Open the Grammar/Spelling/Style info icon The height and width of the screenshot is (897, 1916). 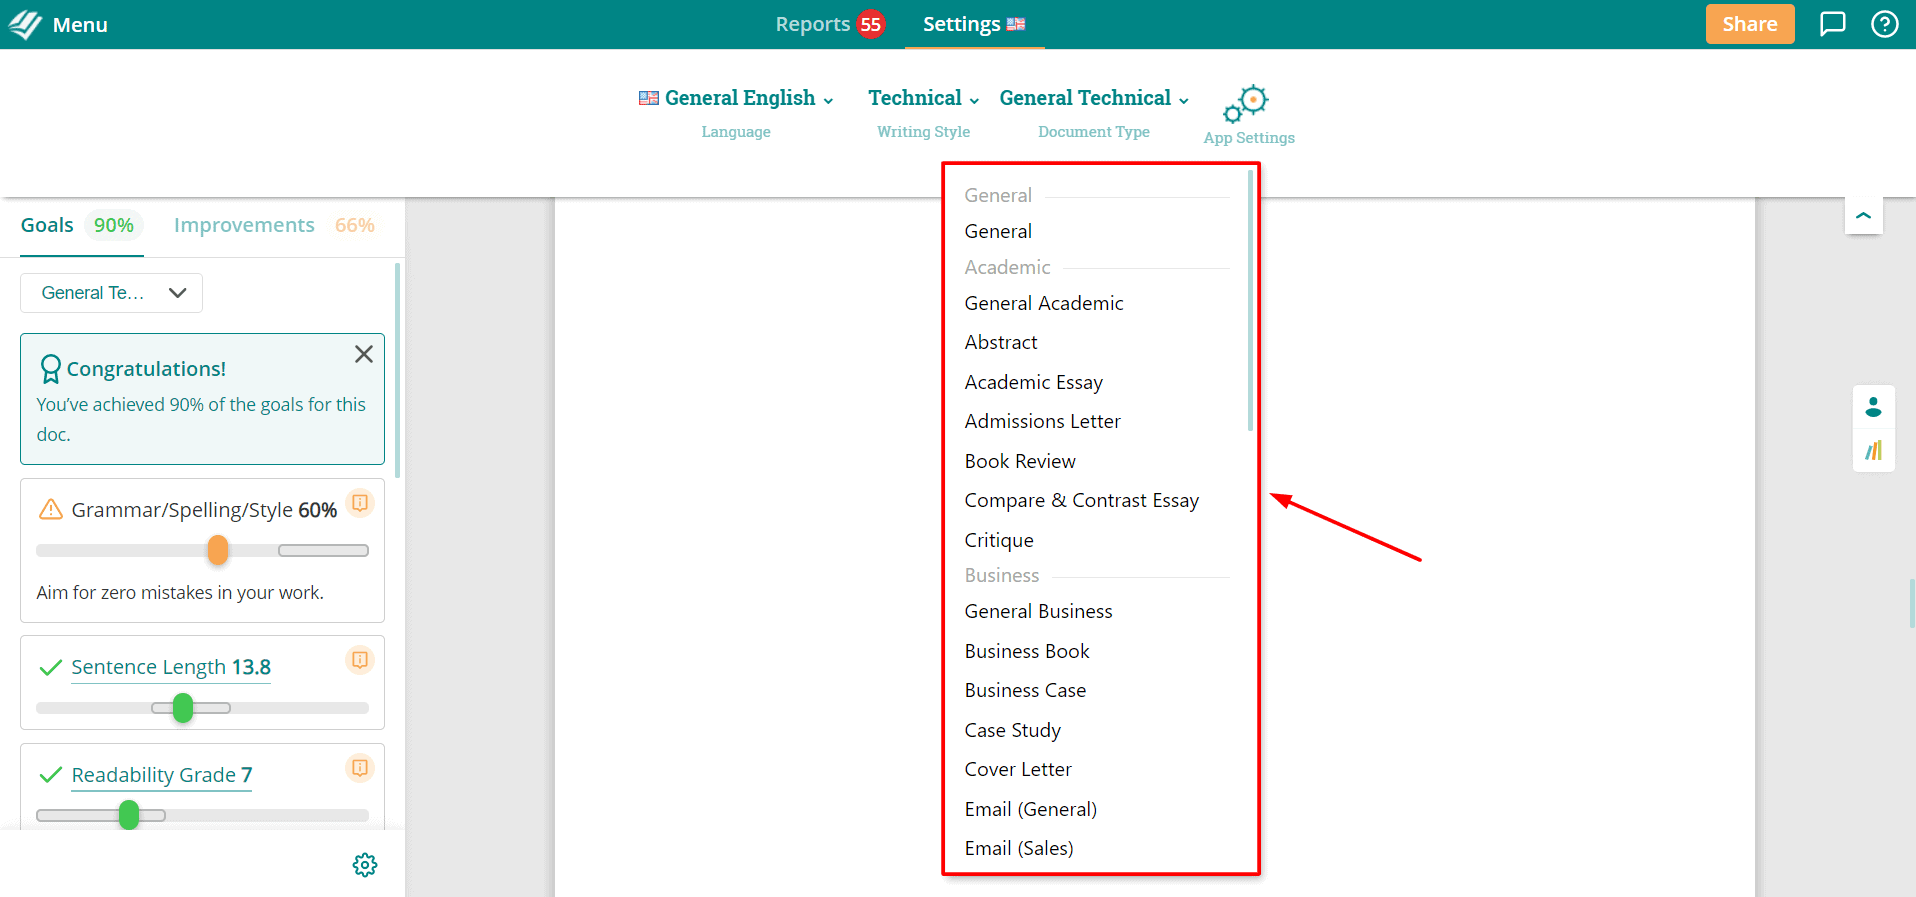360,502
